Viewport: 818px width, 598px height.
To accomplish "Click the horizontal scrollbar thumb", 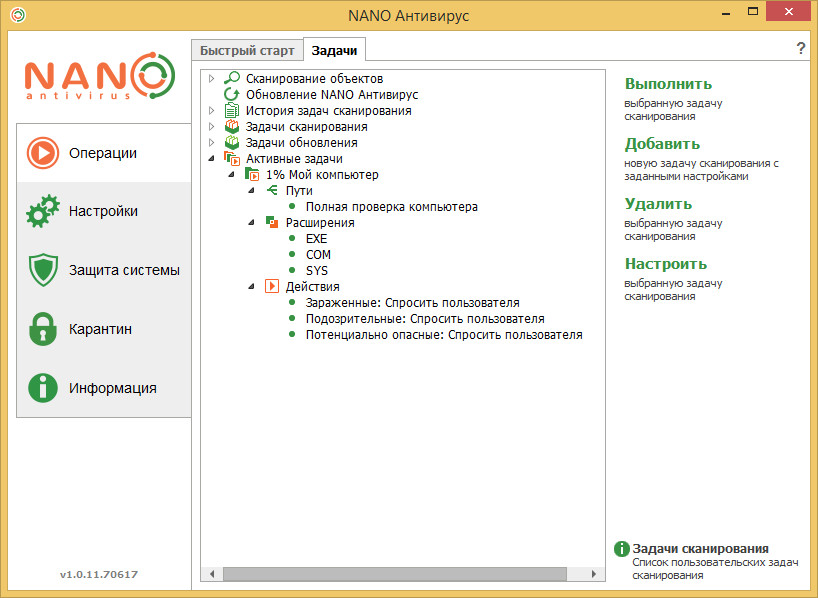I will point(395,574).
